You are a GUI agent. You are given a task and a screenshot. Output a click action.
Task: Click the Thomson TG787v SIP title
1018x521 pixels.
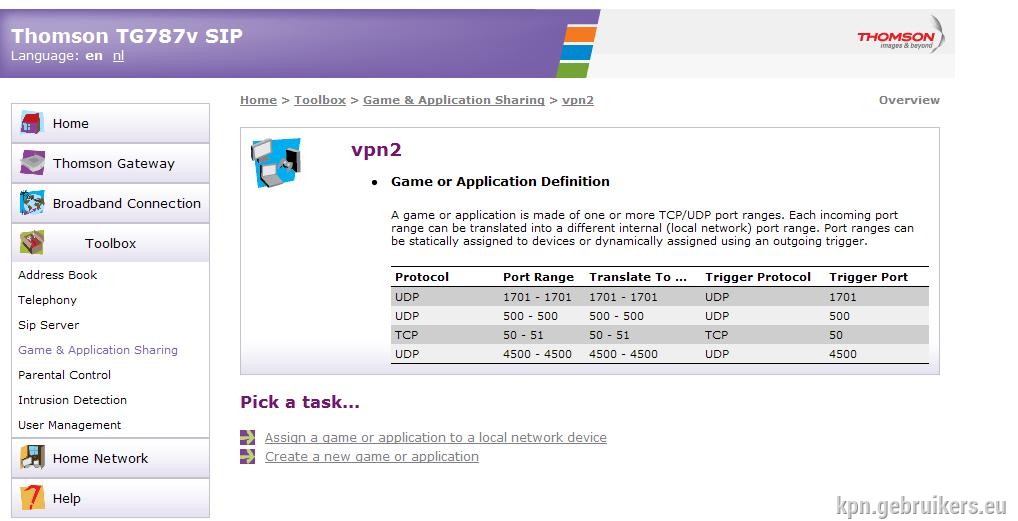click(x=127, y=36)
